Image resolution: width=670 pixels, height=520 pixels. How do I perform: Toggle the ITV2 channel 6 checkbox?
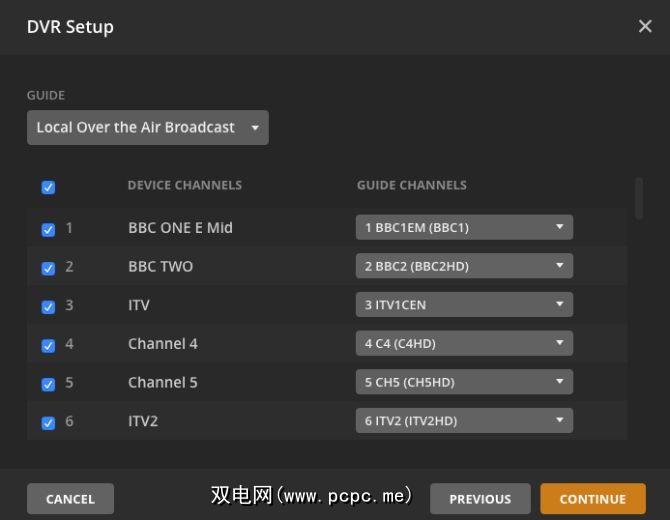(x=48, y=423)
